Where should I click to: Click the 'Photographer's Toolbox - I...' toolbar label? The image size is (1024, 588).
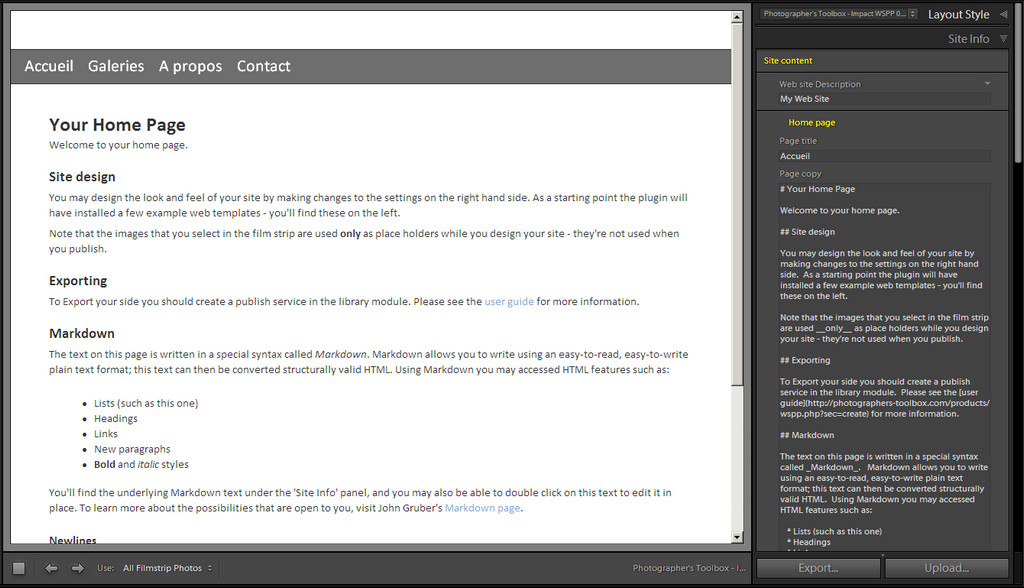coord(689,568)
